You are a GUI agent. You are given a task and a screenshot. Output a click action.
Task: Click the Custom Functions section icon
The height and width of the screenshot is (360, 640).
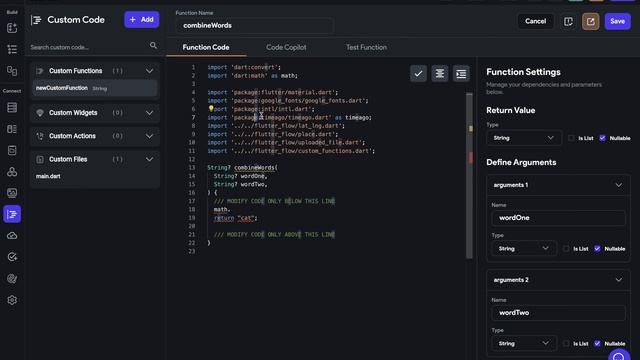click(x=40, y=71)
